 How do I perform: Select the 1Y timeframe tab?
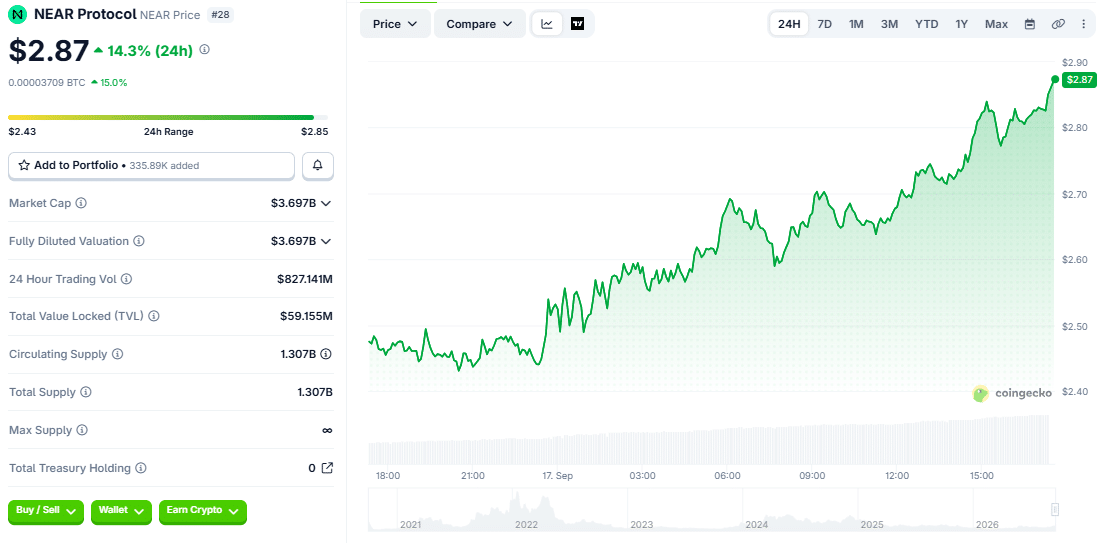click(x=961, y=24)
